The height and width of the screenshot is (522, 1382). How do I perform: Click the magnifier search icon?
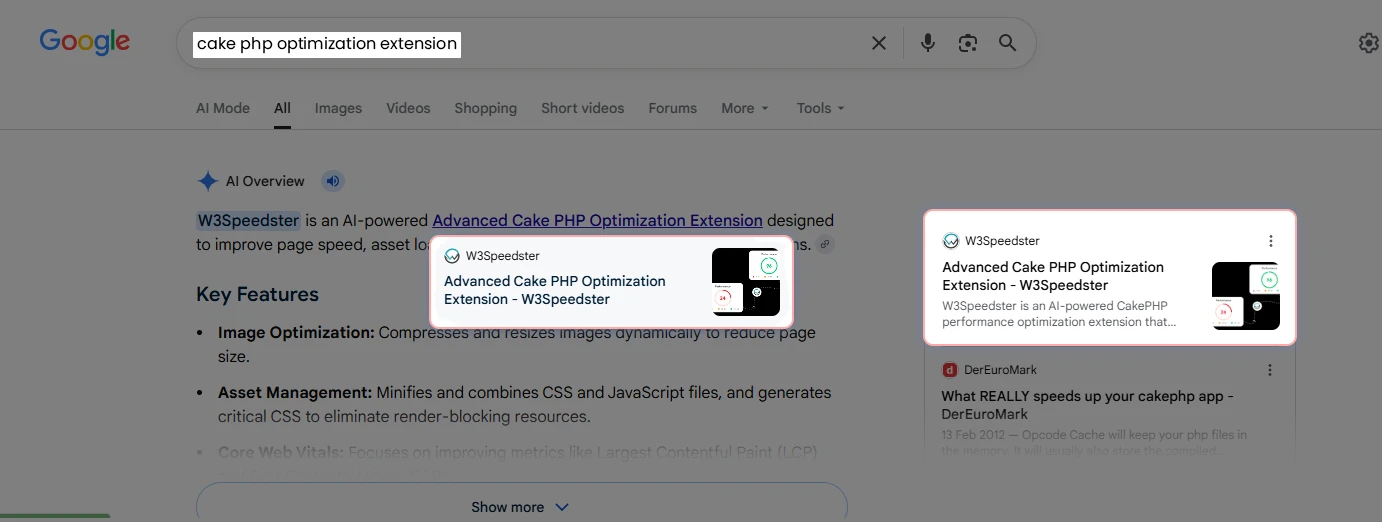tap(1008, 43)
